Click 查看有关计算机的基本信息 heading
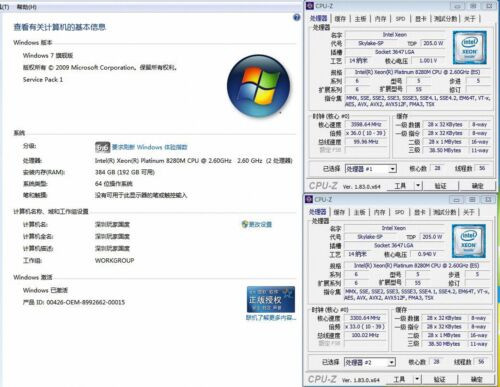Screen dimensions: 500x387 (x=60, y=27)
